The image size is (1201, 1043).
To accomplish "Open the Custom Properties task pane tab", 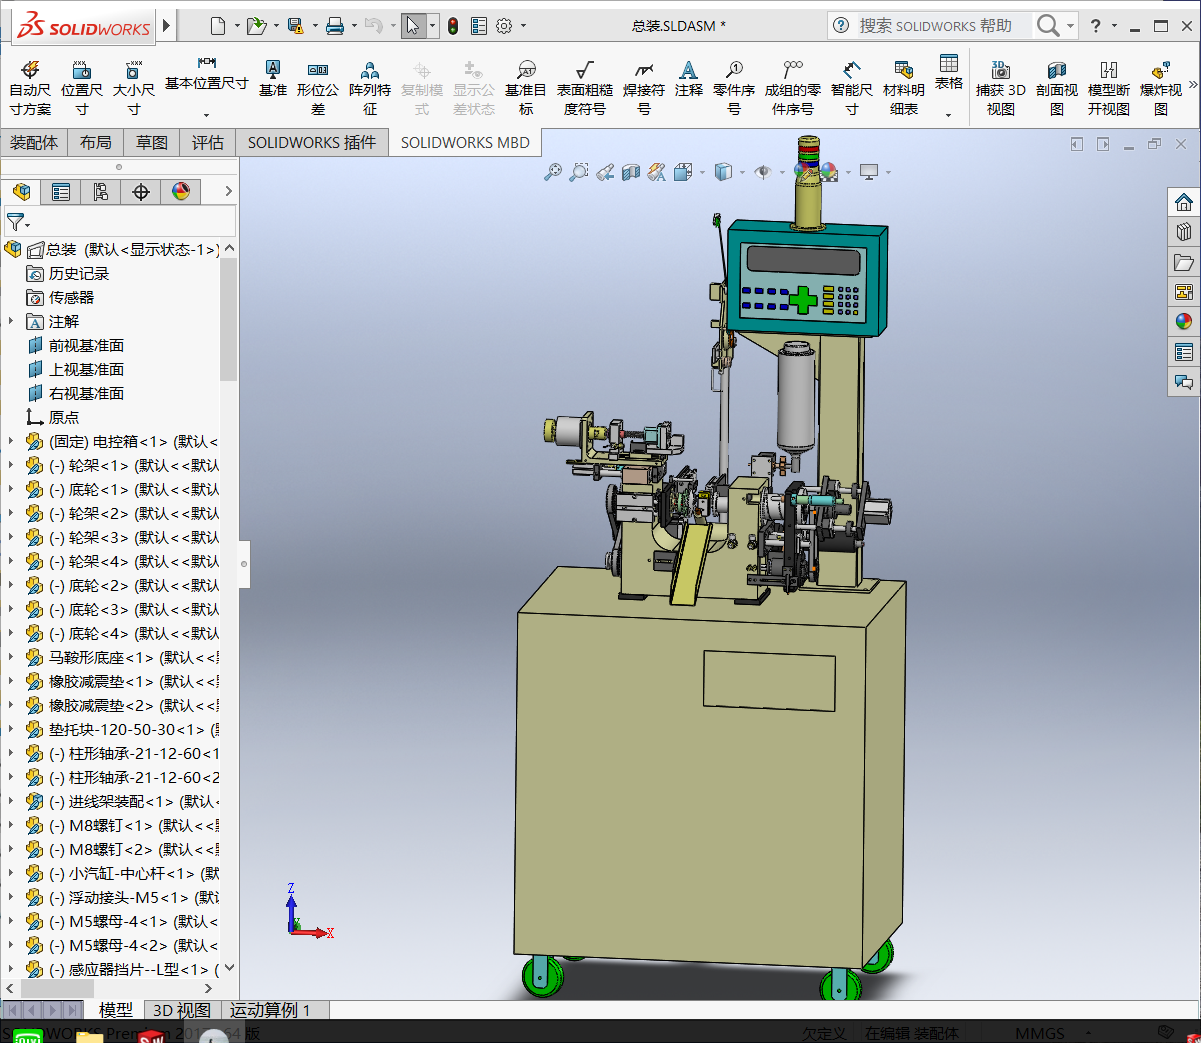I will (1184, 352).
